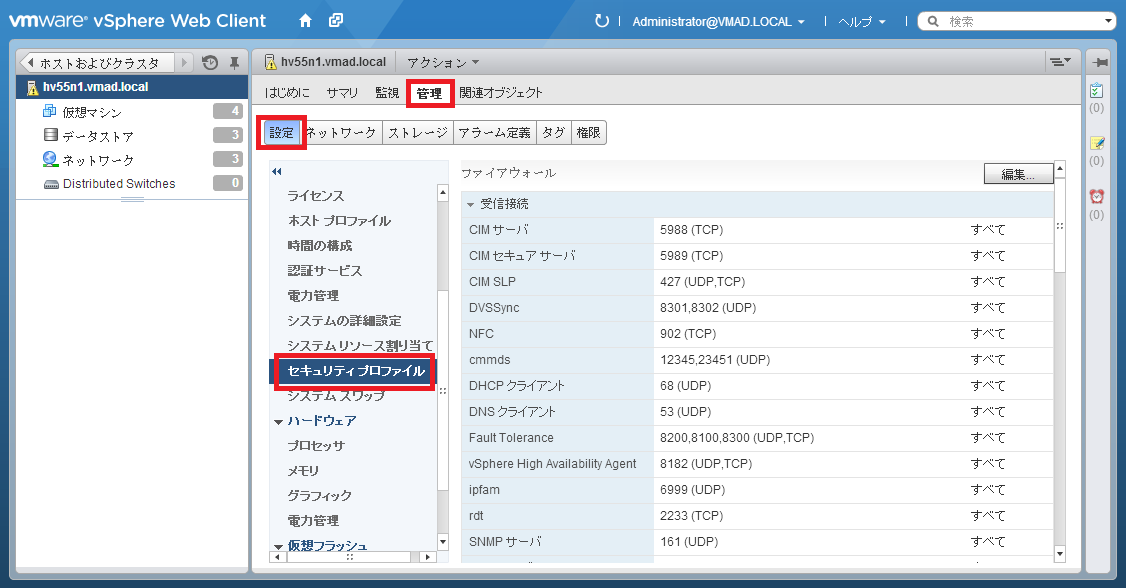The height and width of the screenshot is (588, 1126).
Task: Open 時間の構成 settings
Action: coord(320,246)
